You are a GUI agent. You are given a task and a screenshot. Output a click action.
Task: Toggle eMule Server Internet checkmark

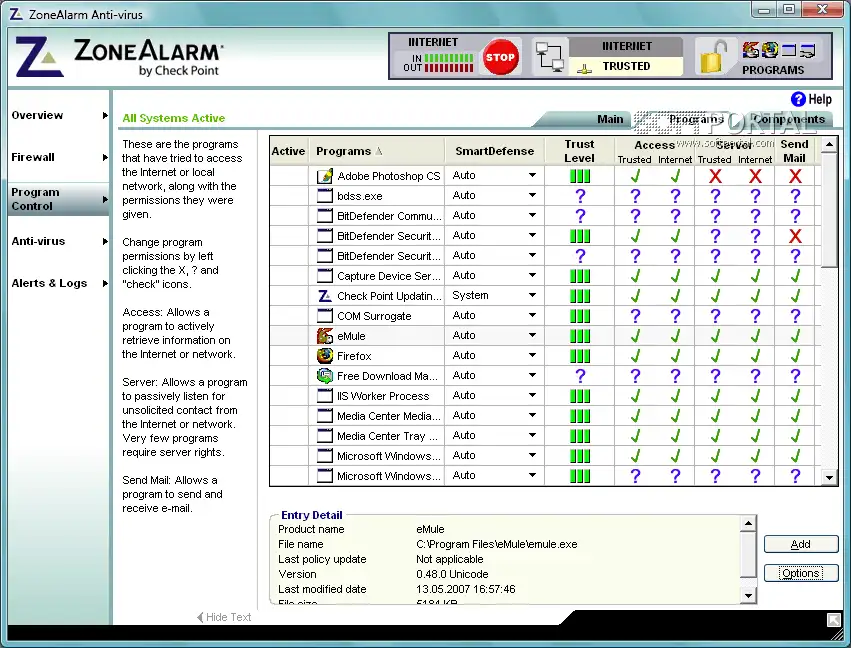[x=755, y=336]
